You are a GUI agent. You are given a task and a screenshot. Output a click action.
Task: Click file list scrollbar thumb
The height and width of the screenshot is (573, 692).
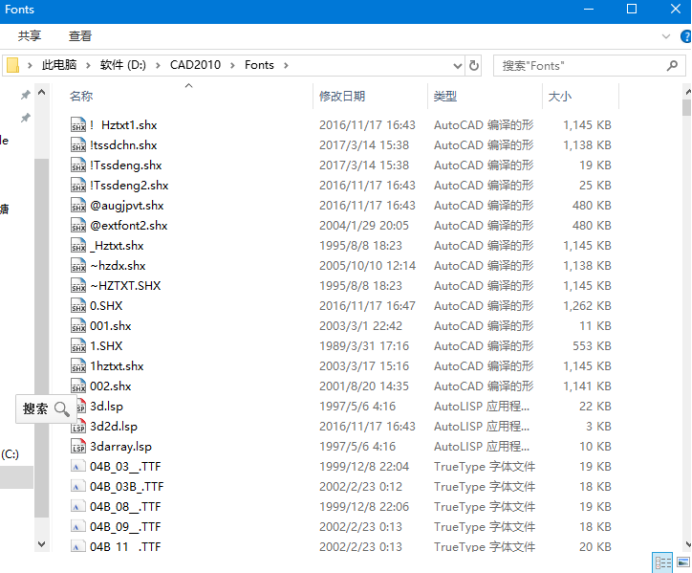tap(686, 108)
